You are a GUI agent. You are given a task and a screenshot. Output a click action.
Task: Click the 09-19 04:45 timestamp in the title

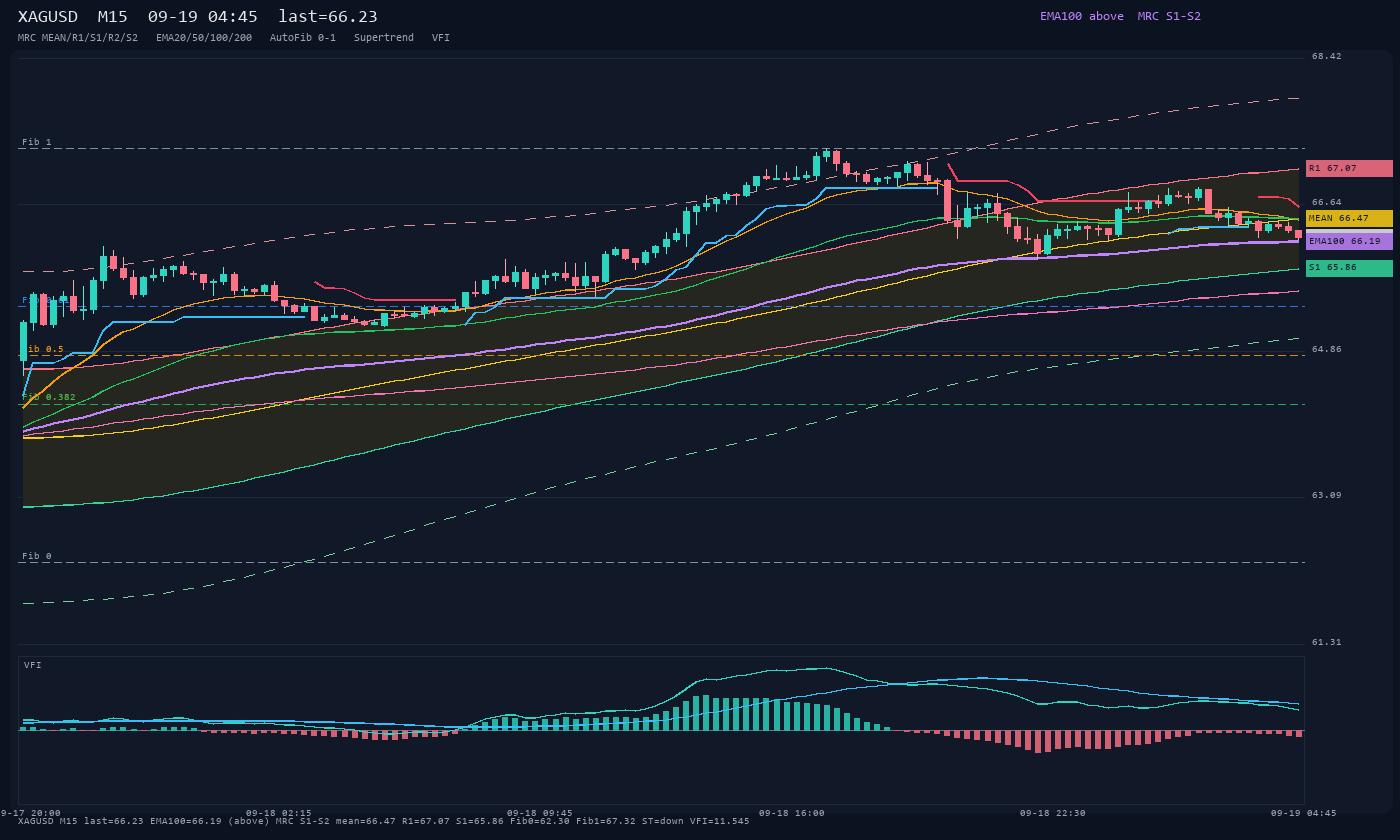(x=202, y=17)
